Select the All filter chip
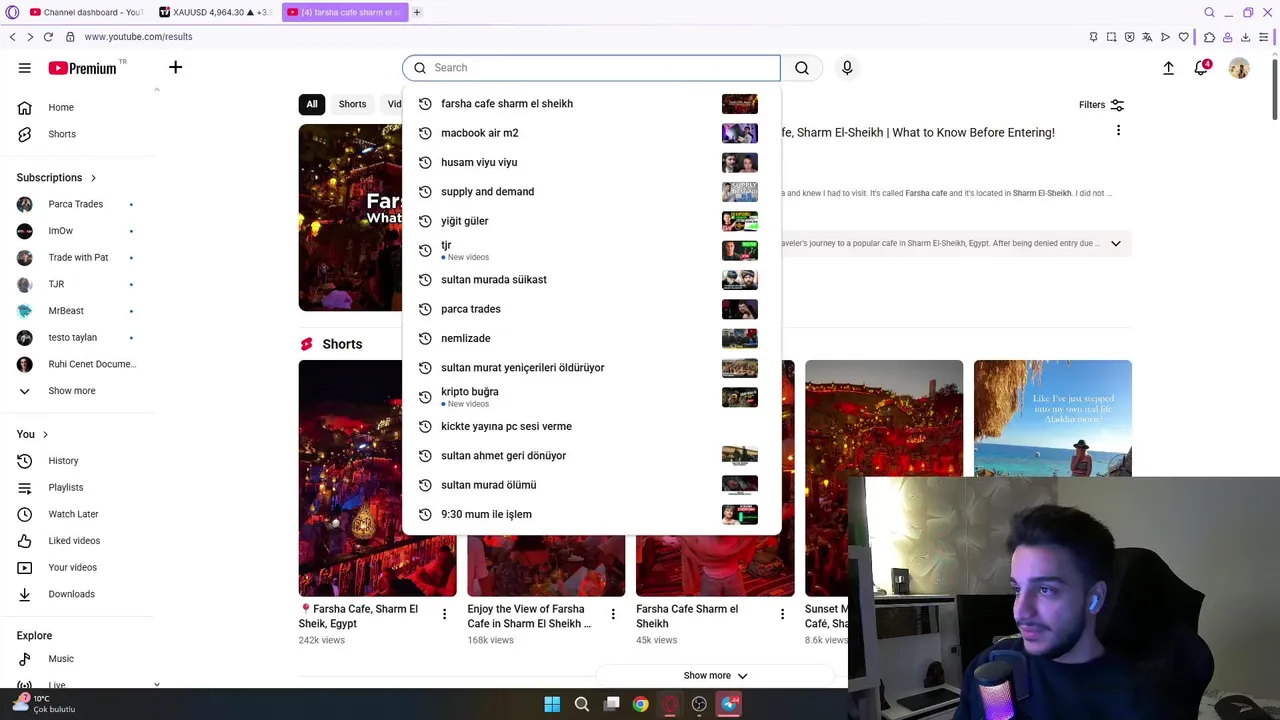This screenshot has height=720, width=1280. coord(312,104)
